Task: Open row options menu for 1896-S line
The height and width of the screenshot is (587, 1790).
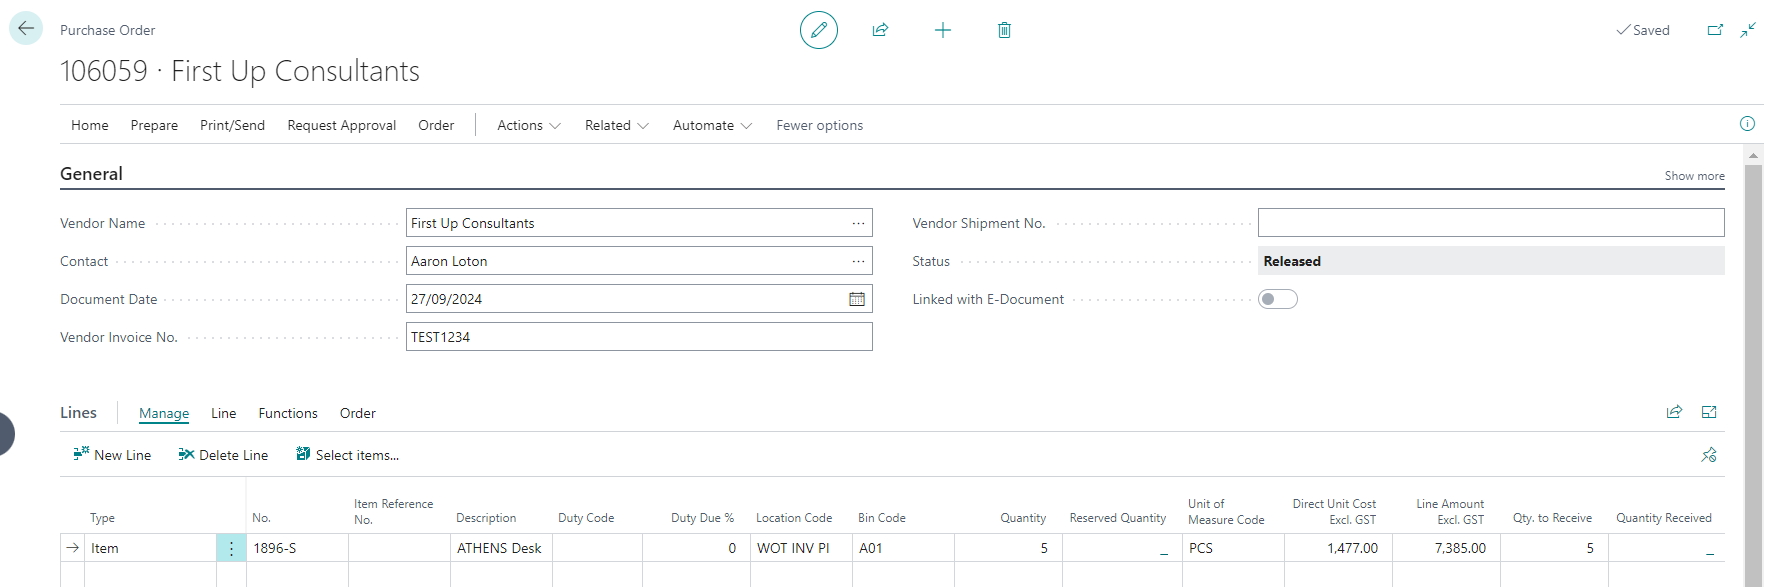Action: point(231,548)
